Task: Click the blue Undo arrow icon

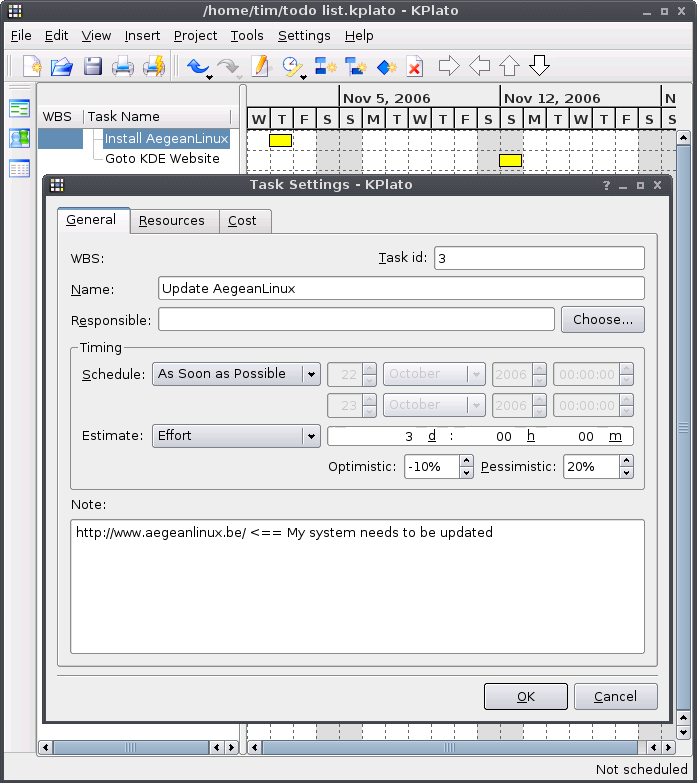Action: [x=197, y=65]
